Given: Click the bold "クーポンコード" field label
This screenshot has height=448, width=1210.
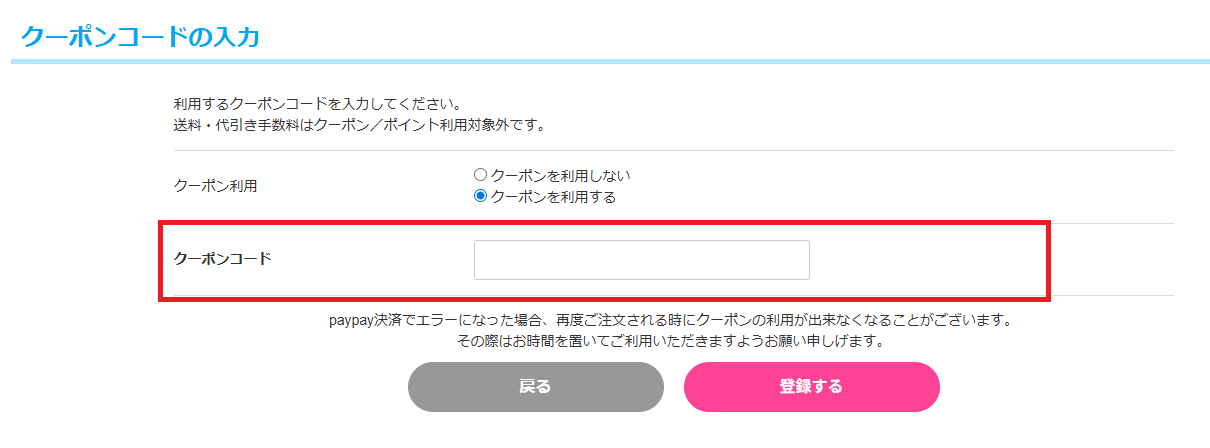Looking at the screenshot, I should coord(222,259).
